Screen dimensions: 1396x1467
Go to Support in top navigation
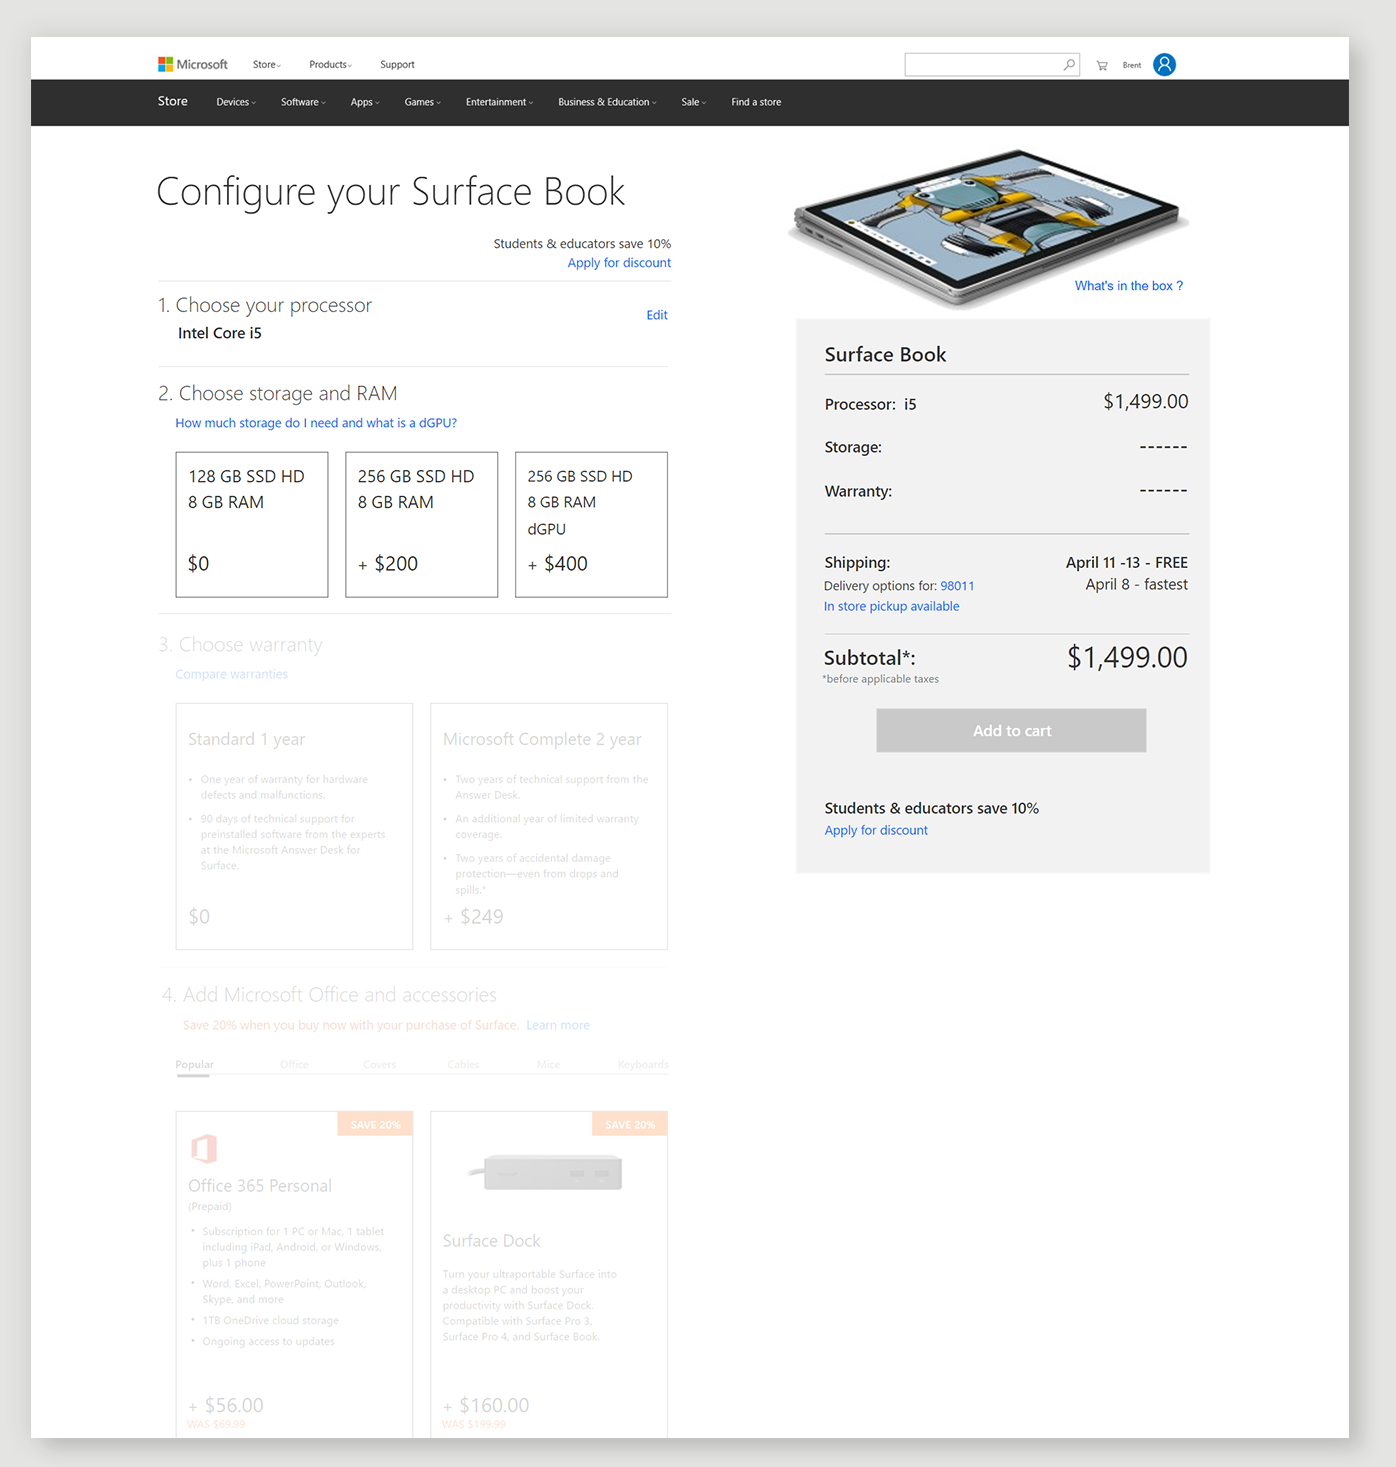tap(397, 65)
